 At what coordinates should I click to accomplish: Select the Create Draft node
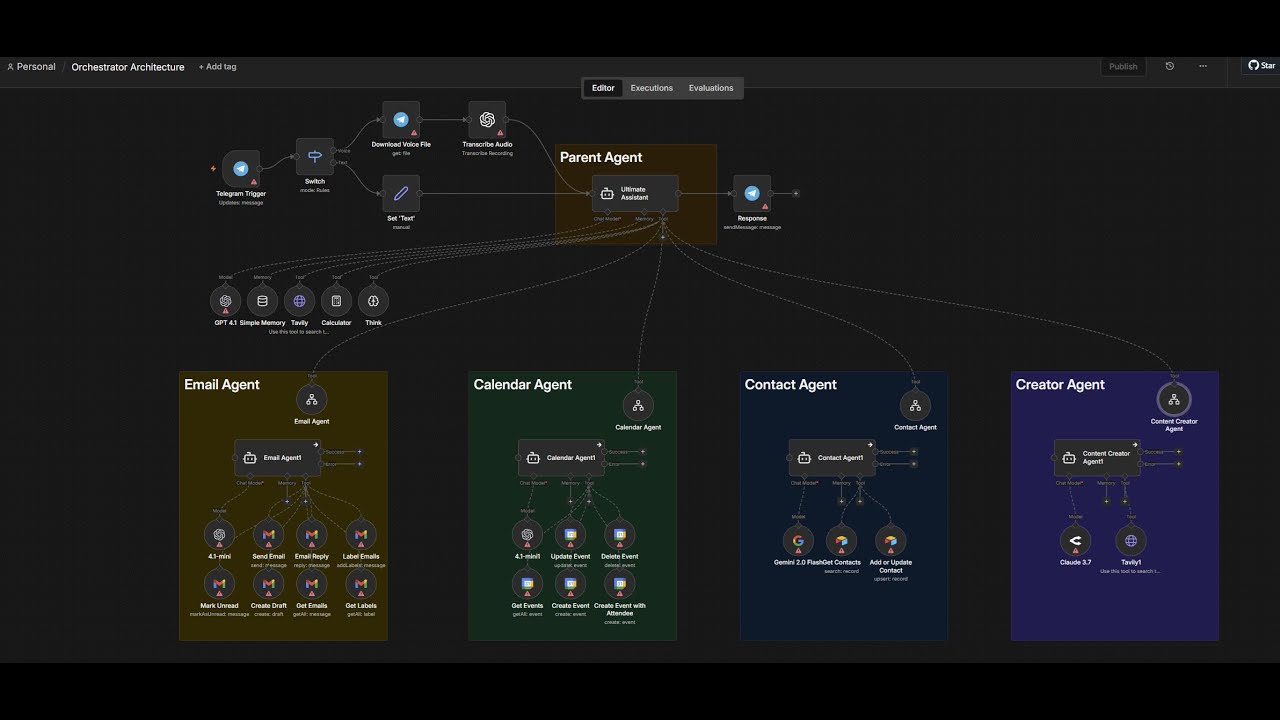(268, 584)
